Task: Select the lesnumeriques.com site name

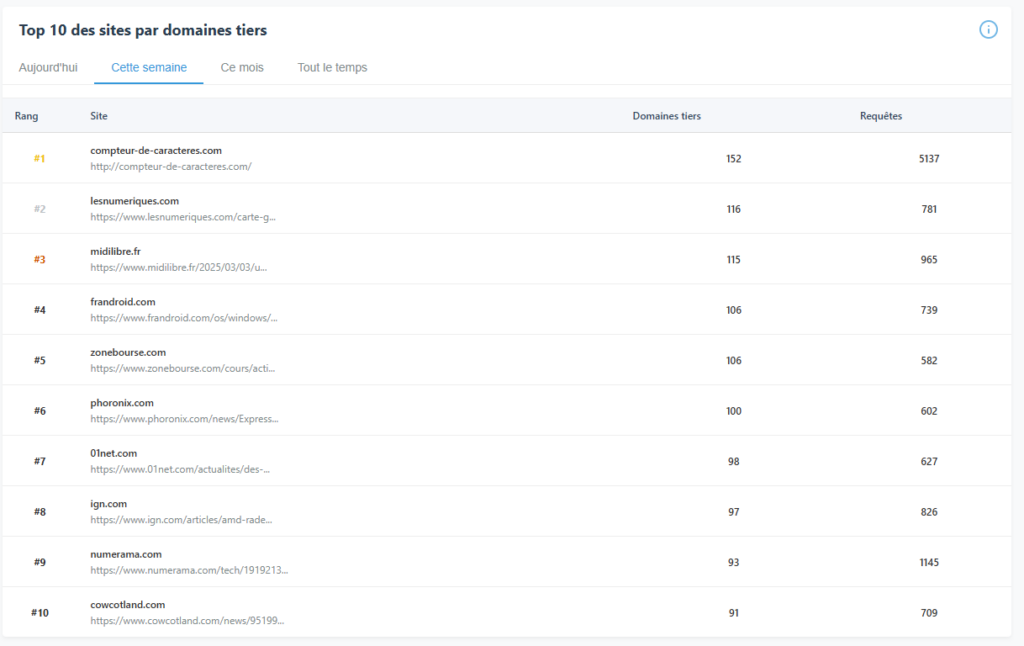Action: coord(135,201)
